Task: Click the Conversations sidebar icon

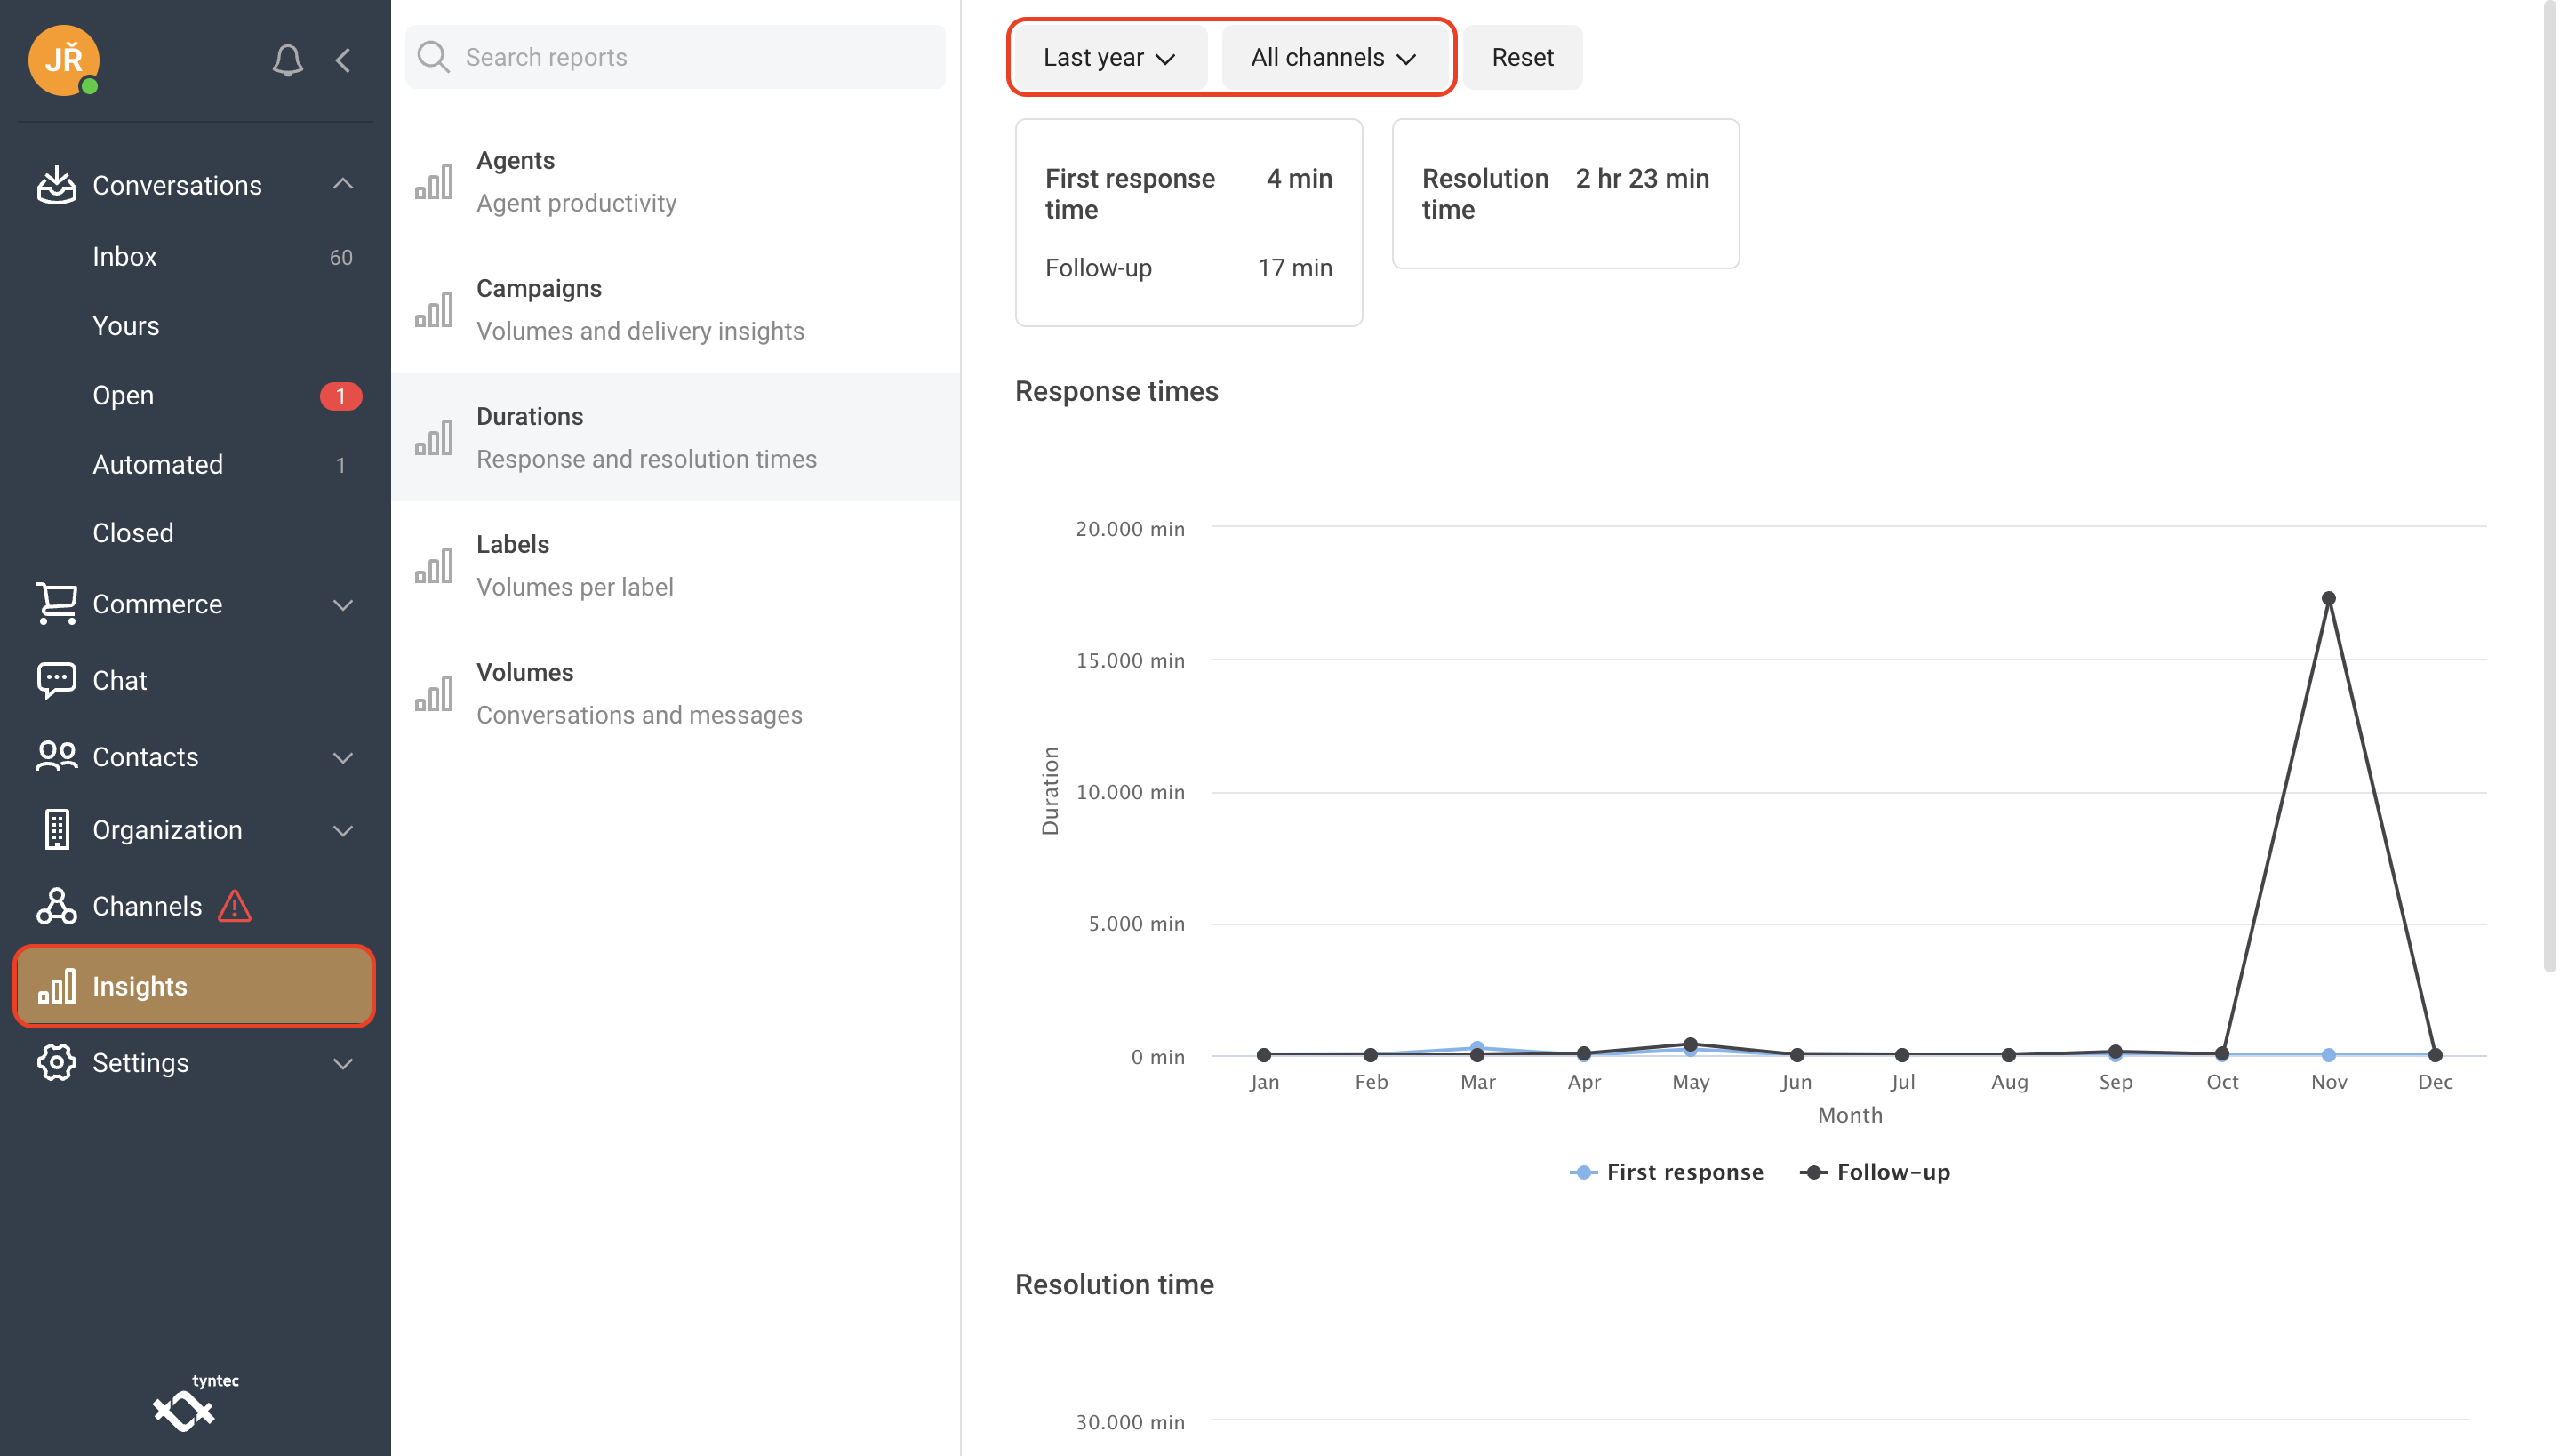Action: click(x=54, y=185)
